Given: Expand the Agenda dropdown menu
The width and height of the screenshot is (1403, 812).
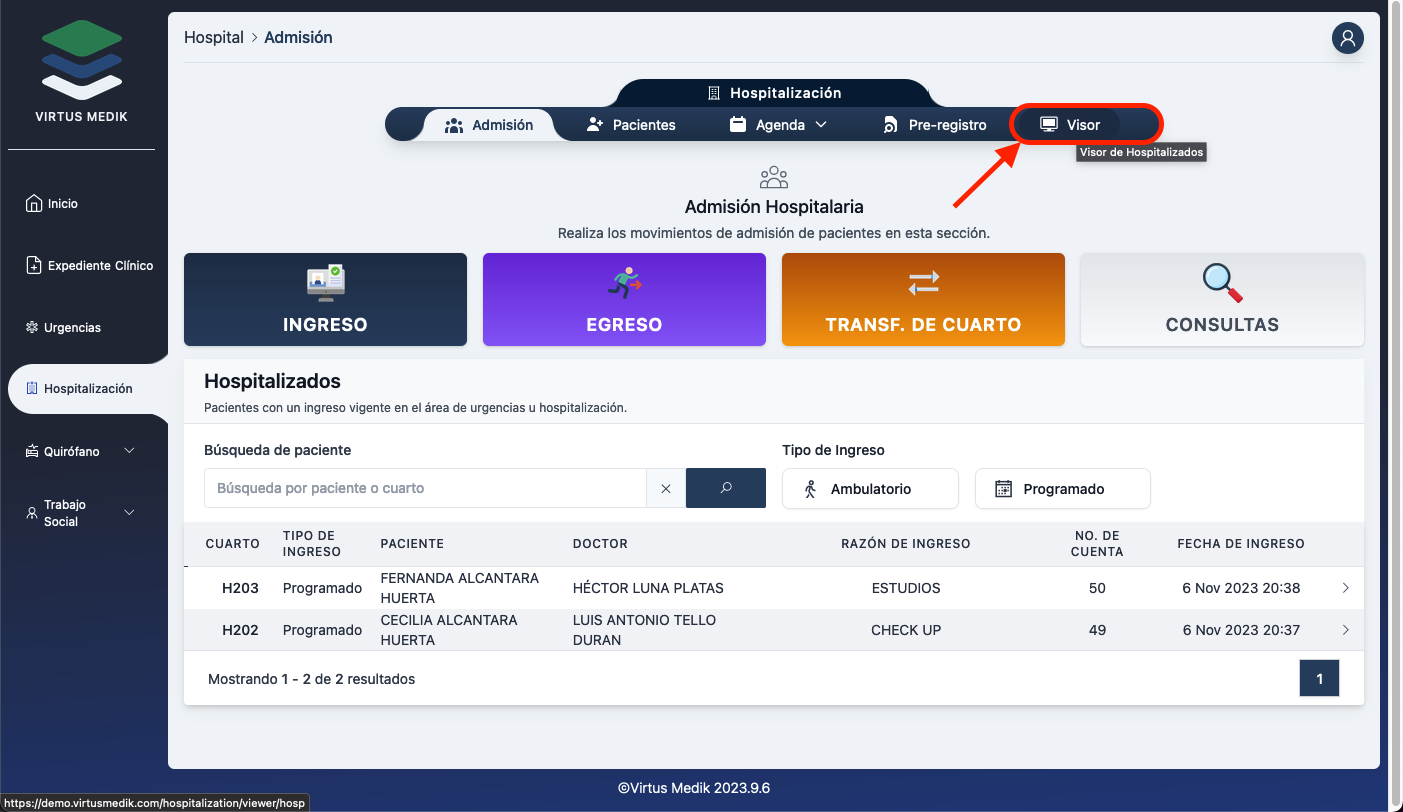Looking at the screenshot, I should coord(778,125).
